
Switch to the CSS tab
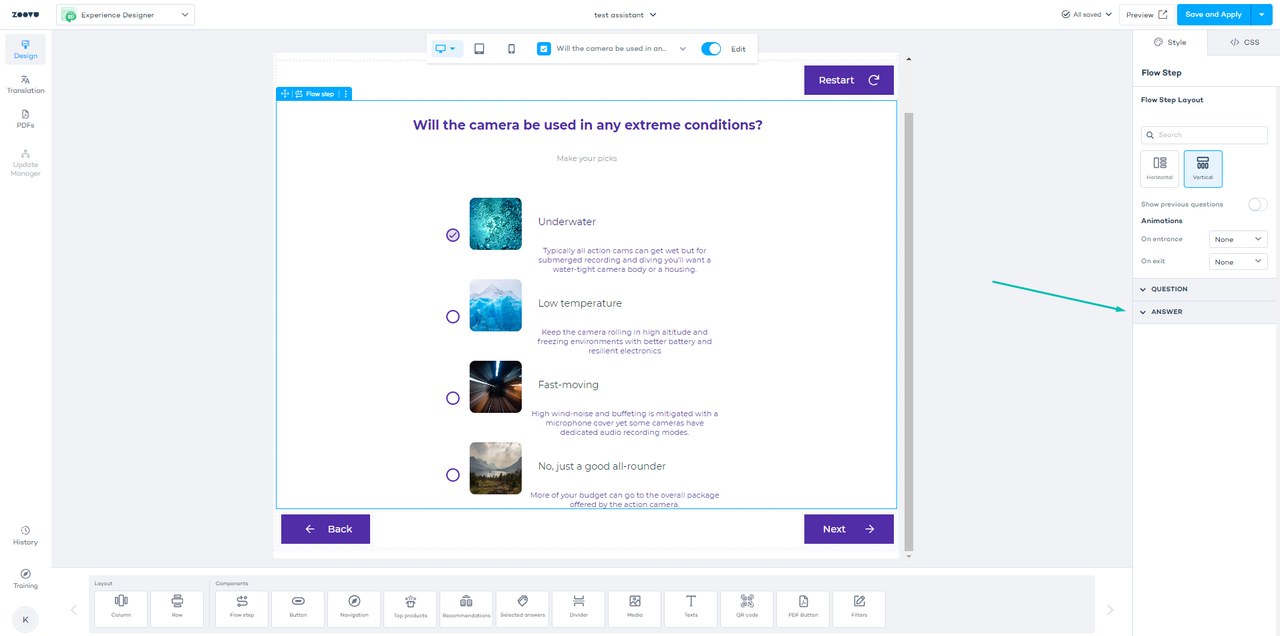pyautogui.click(x=1244, y=42)
